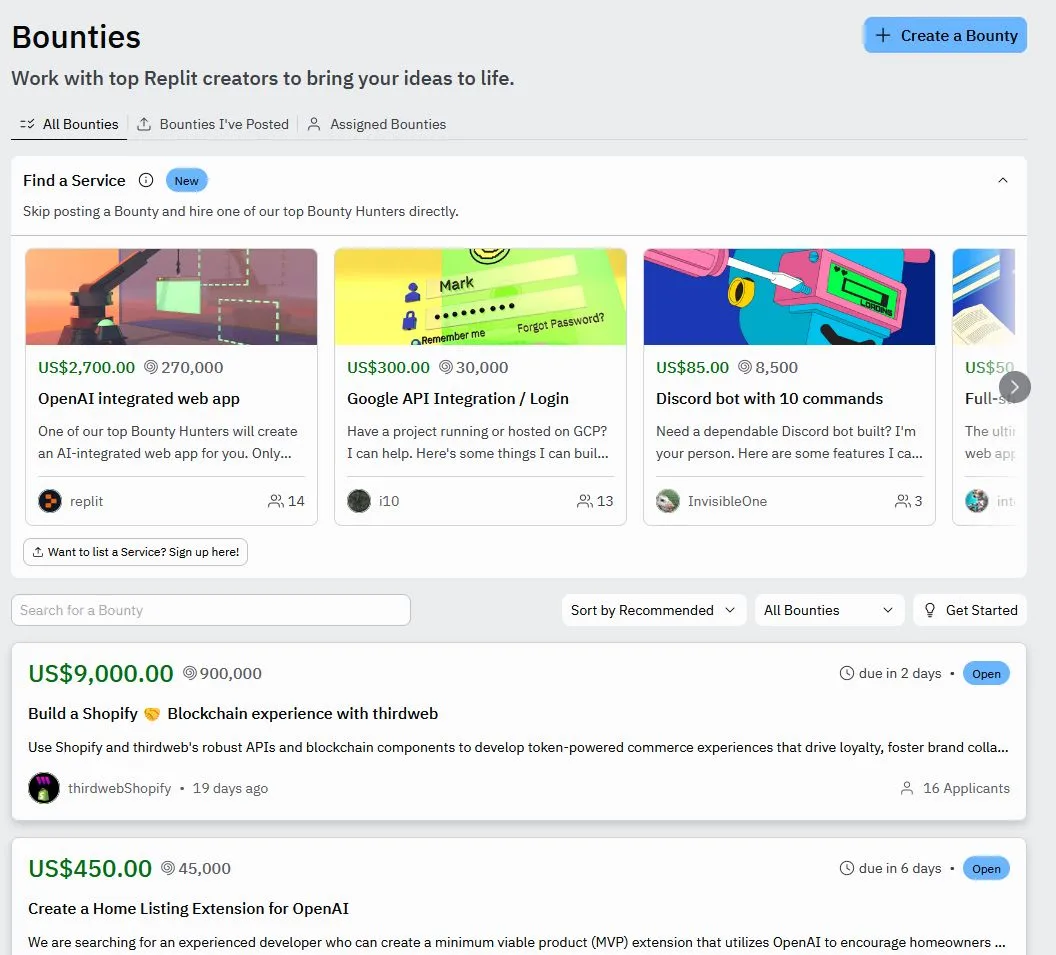
Task: Click the person icon on Assigned Bounties tab
Action: point(314,124)
